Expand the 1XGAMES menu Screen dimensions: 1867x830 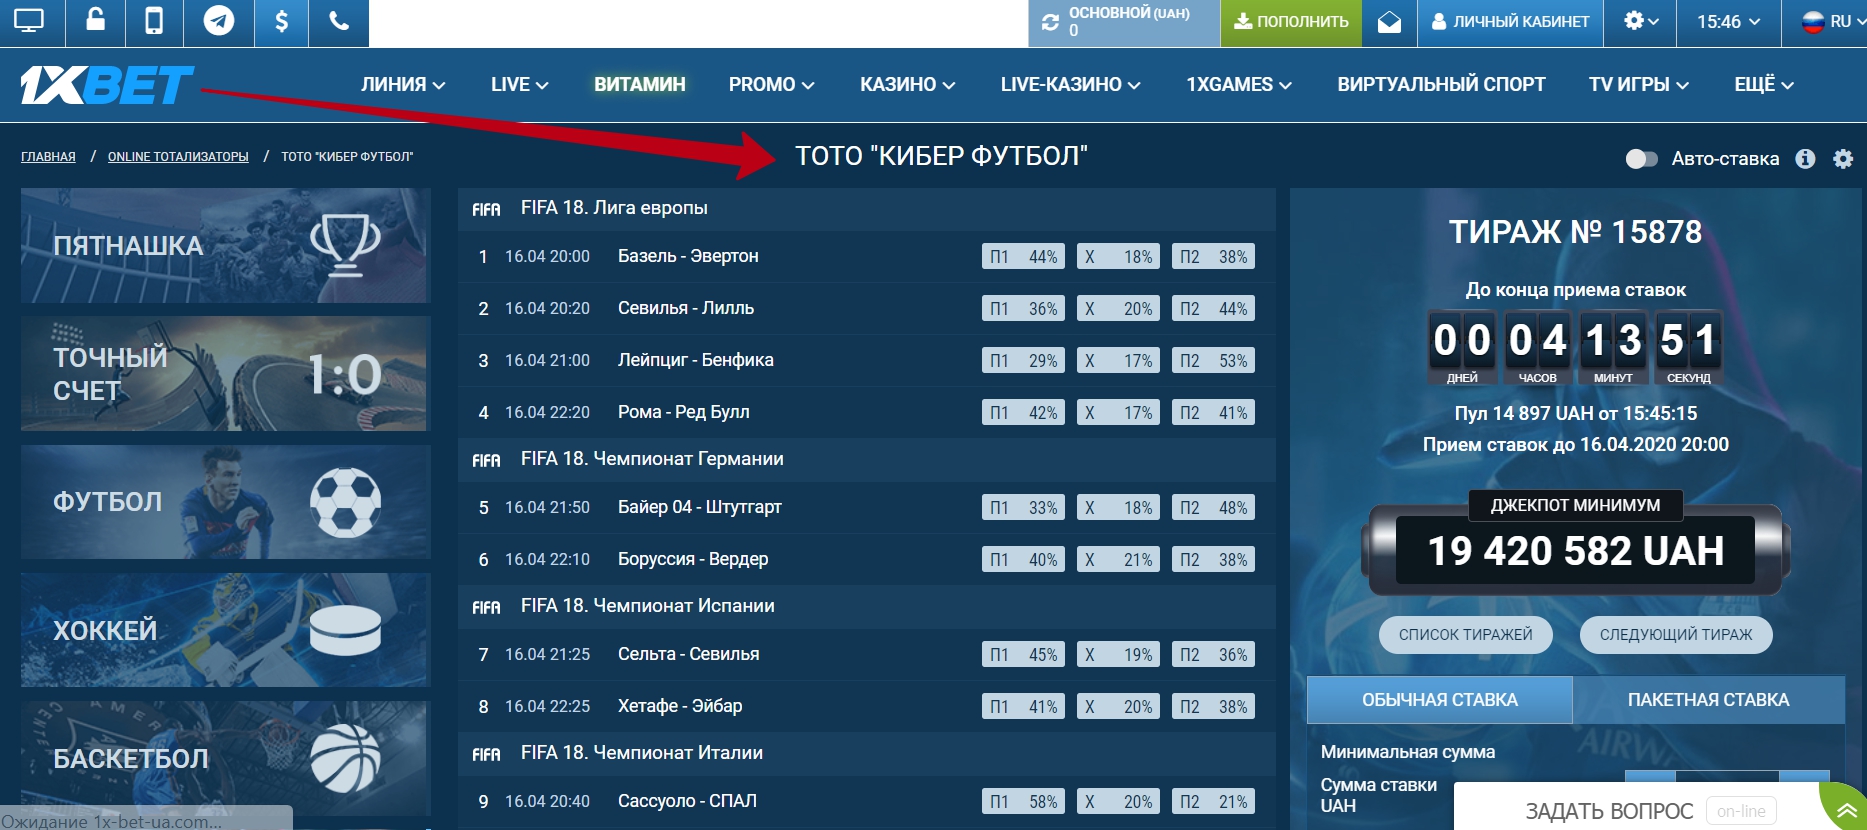1239,85
